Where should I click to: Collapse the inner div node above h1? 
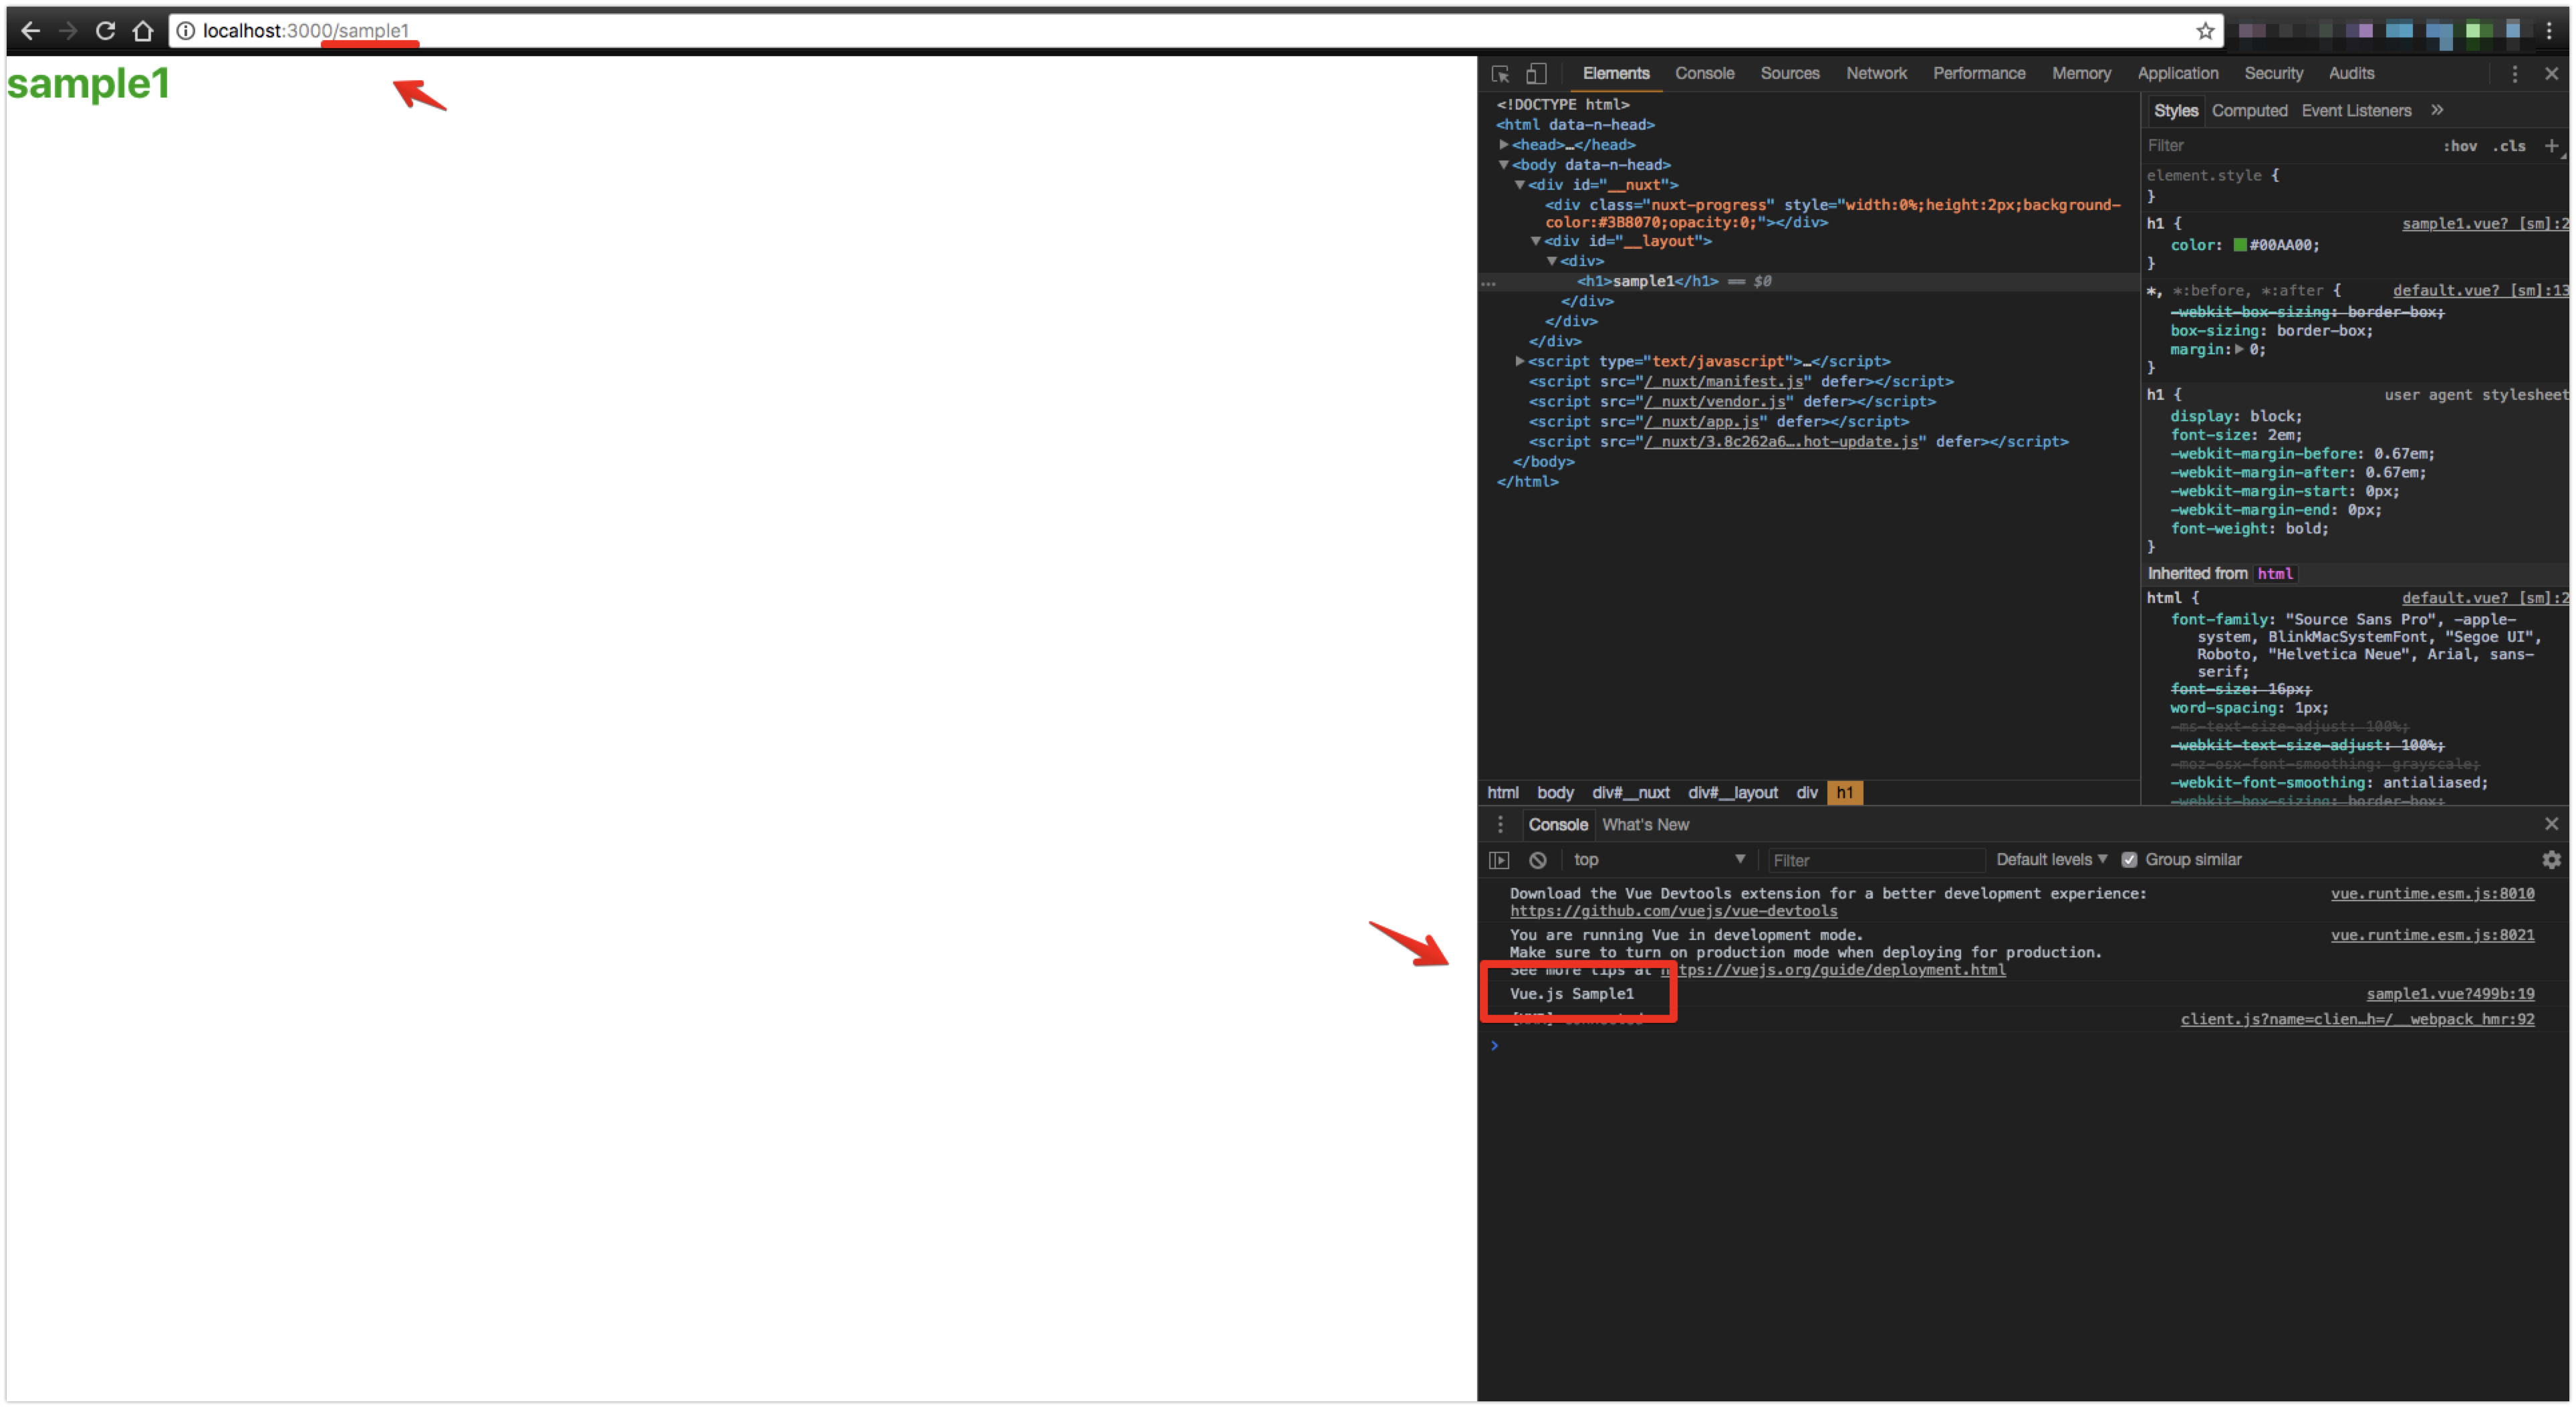[x=1551, y=261]
